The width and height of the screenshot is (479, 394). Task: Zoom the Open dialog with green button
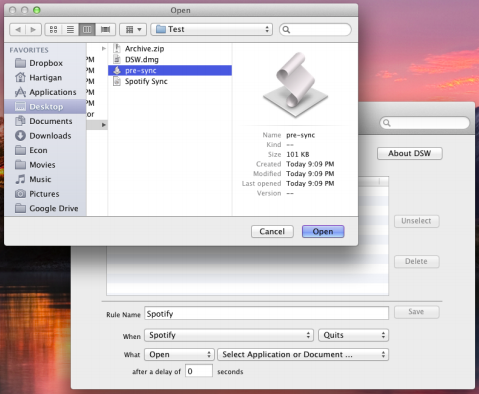(x=37, y=10)
